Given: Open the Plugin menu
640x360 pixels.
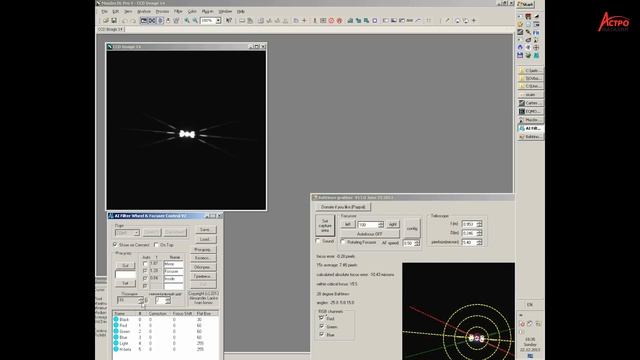Looking at the screenshot, I should (x=207, y=11).
